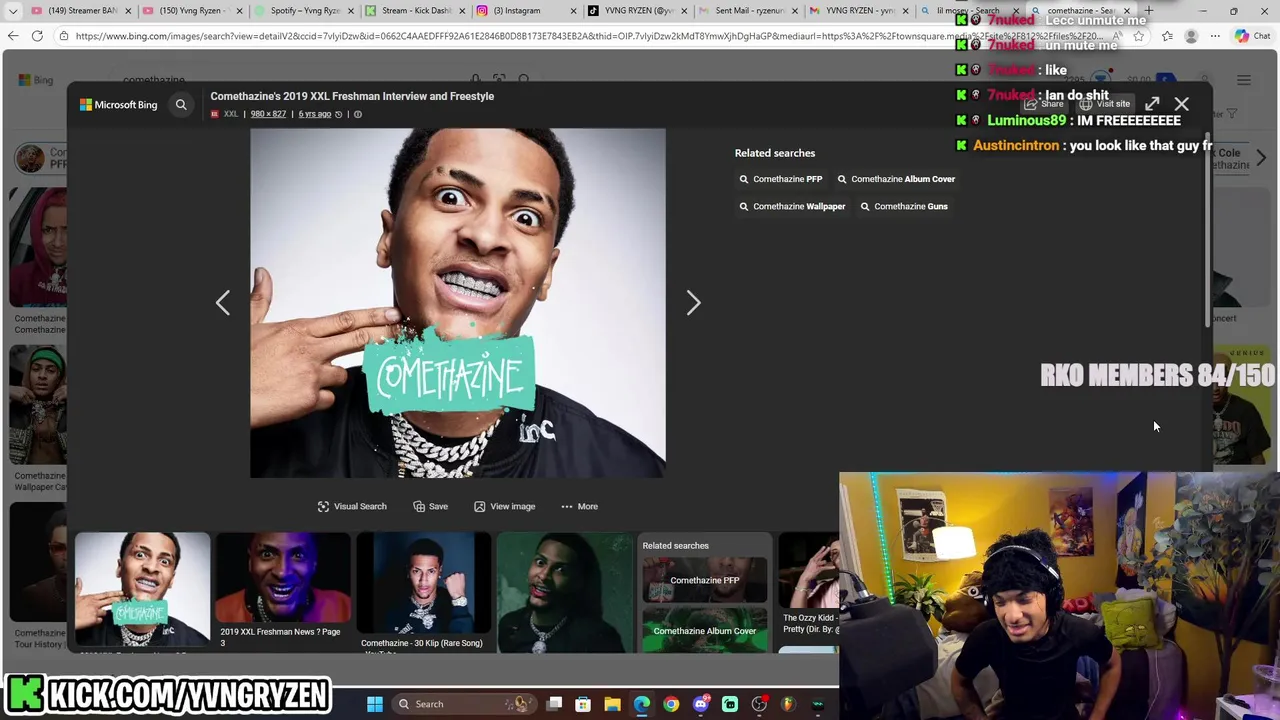Screen dimensions: 1280x720
Task: Open the More options menu
Action: [x=579, y=506]
